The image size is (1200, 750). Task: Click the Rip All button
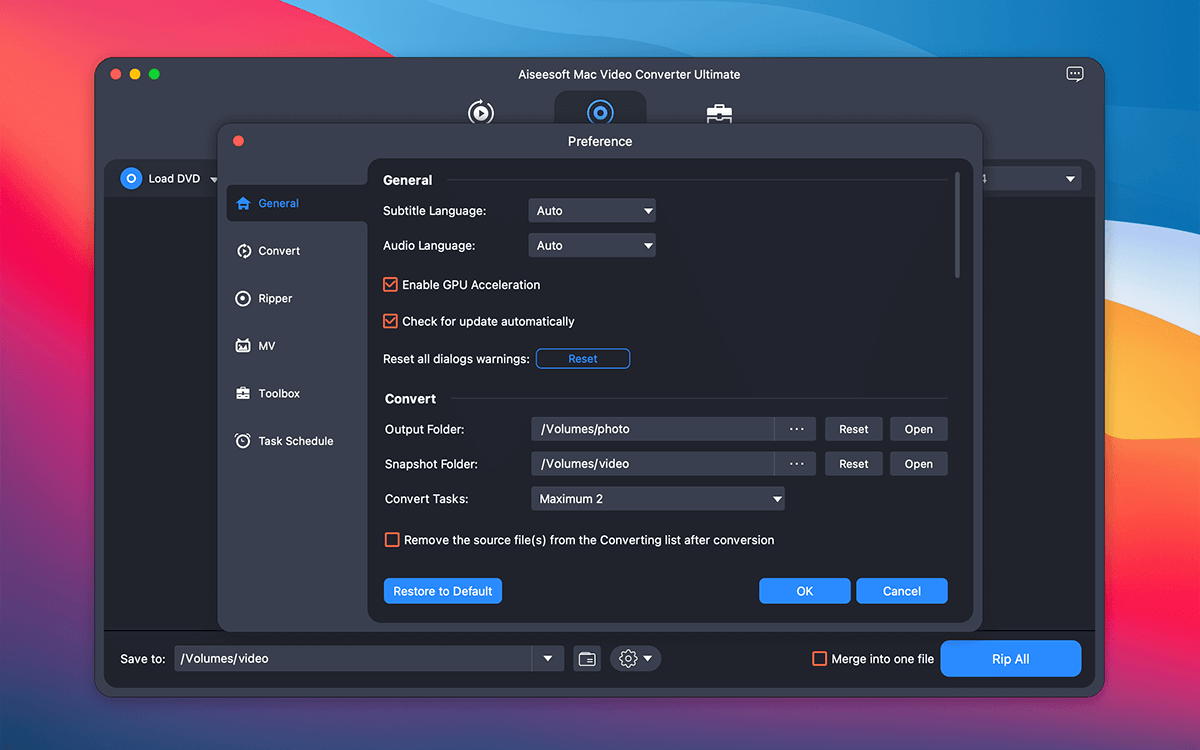point(1010,659)
